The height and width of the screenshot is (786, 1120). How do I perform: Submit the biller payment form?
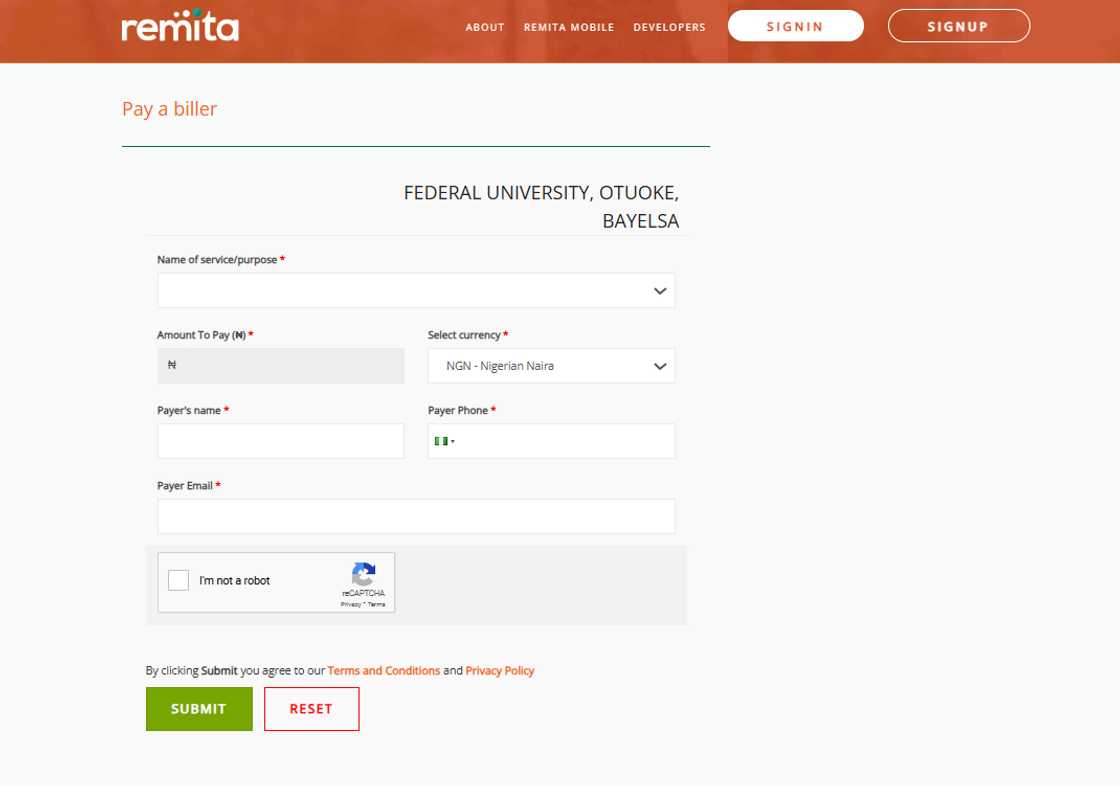(x=199, y=709)
